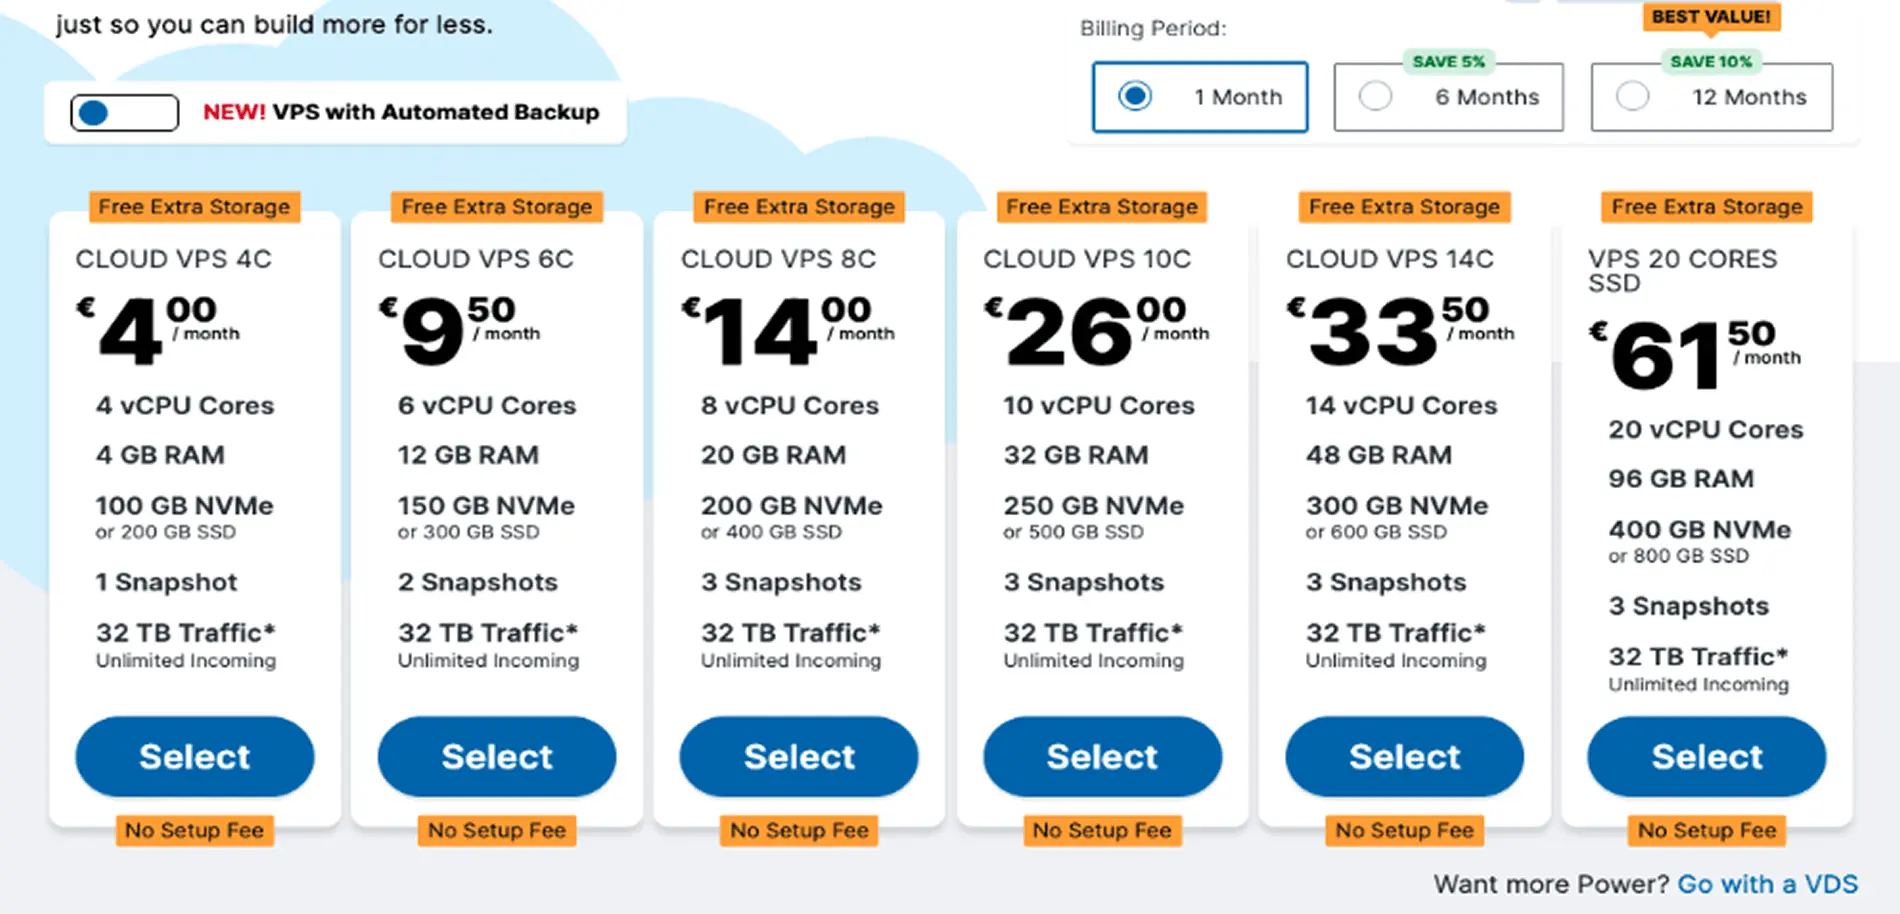Click Free Extra Storage badge on VPS 4C
Screen dimensions: 1900x914
coord(194,207)
